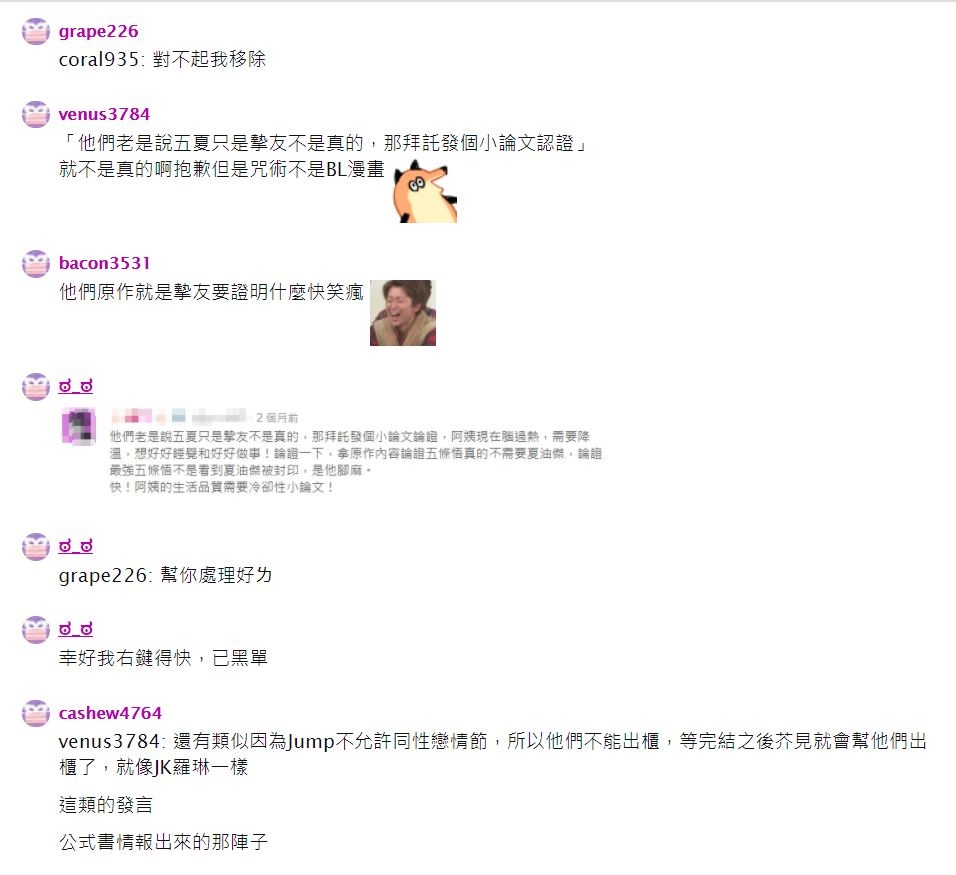
Task: Click avatar beside 幫你處理好ㄌ comment
Action: coord(36,547)
